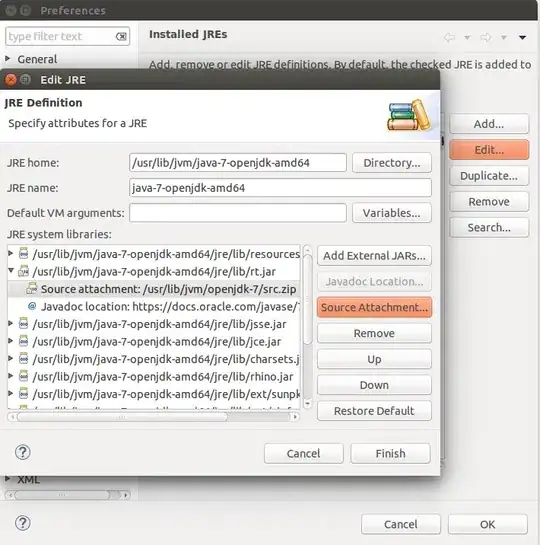Image resolution: width=540 pixels, height=545 pixels.
Task: Click the rt.jar library icon
Action: 23,271
